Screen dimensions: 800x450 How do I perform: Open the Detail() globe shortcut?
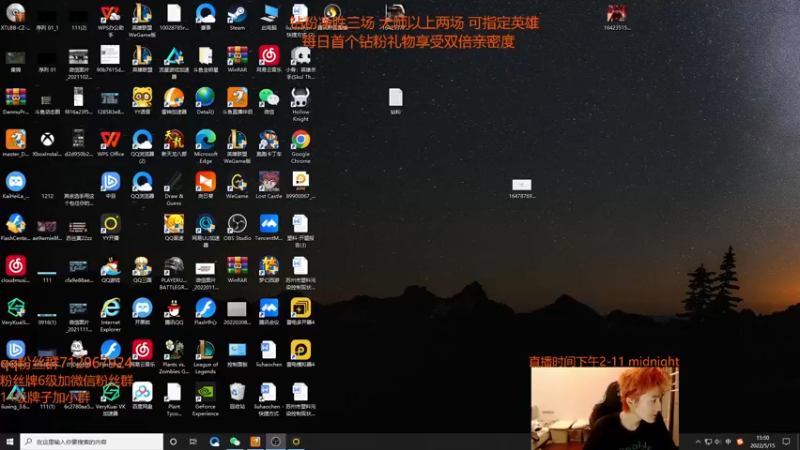pyautogui.click(x=206, y=101)
